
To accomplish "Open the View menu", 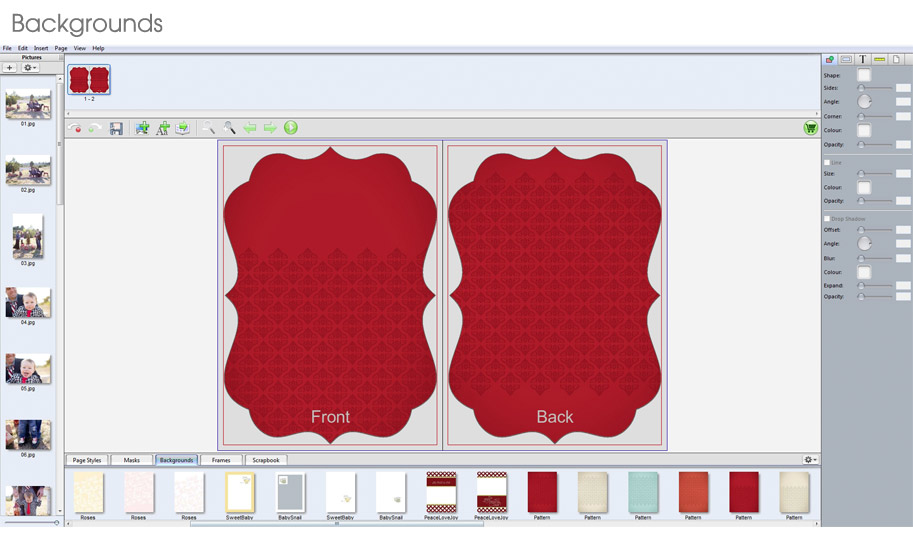I will point(80,48).
